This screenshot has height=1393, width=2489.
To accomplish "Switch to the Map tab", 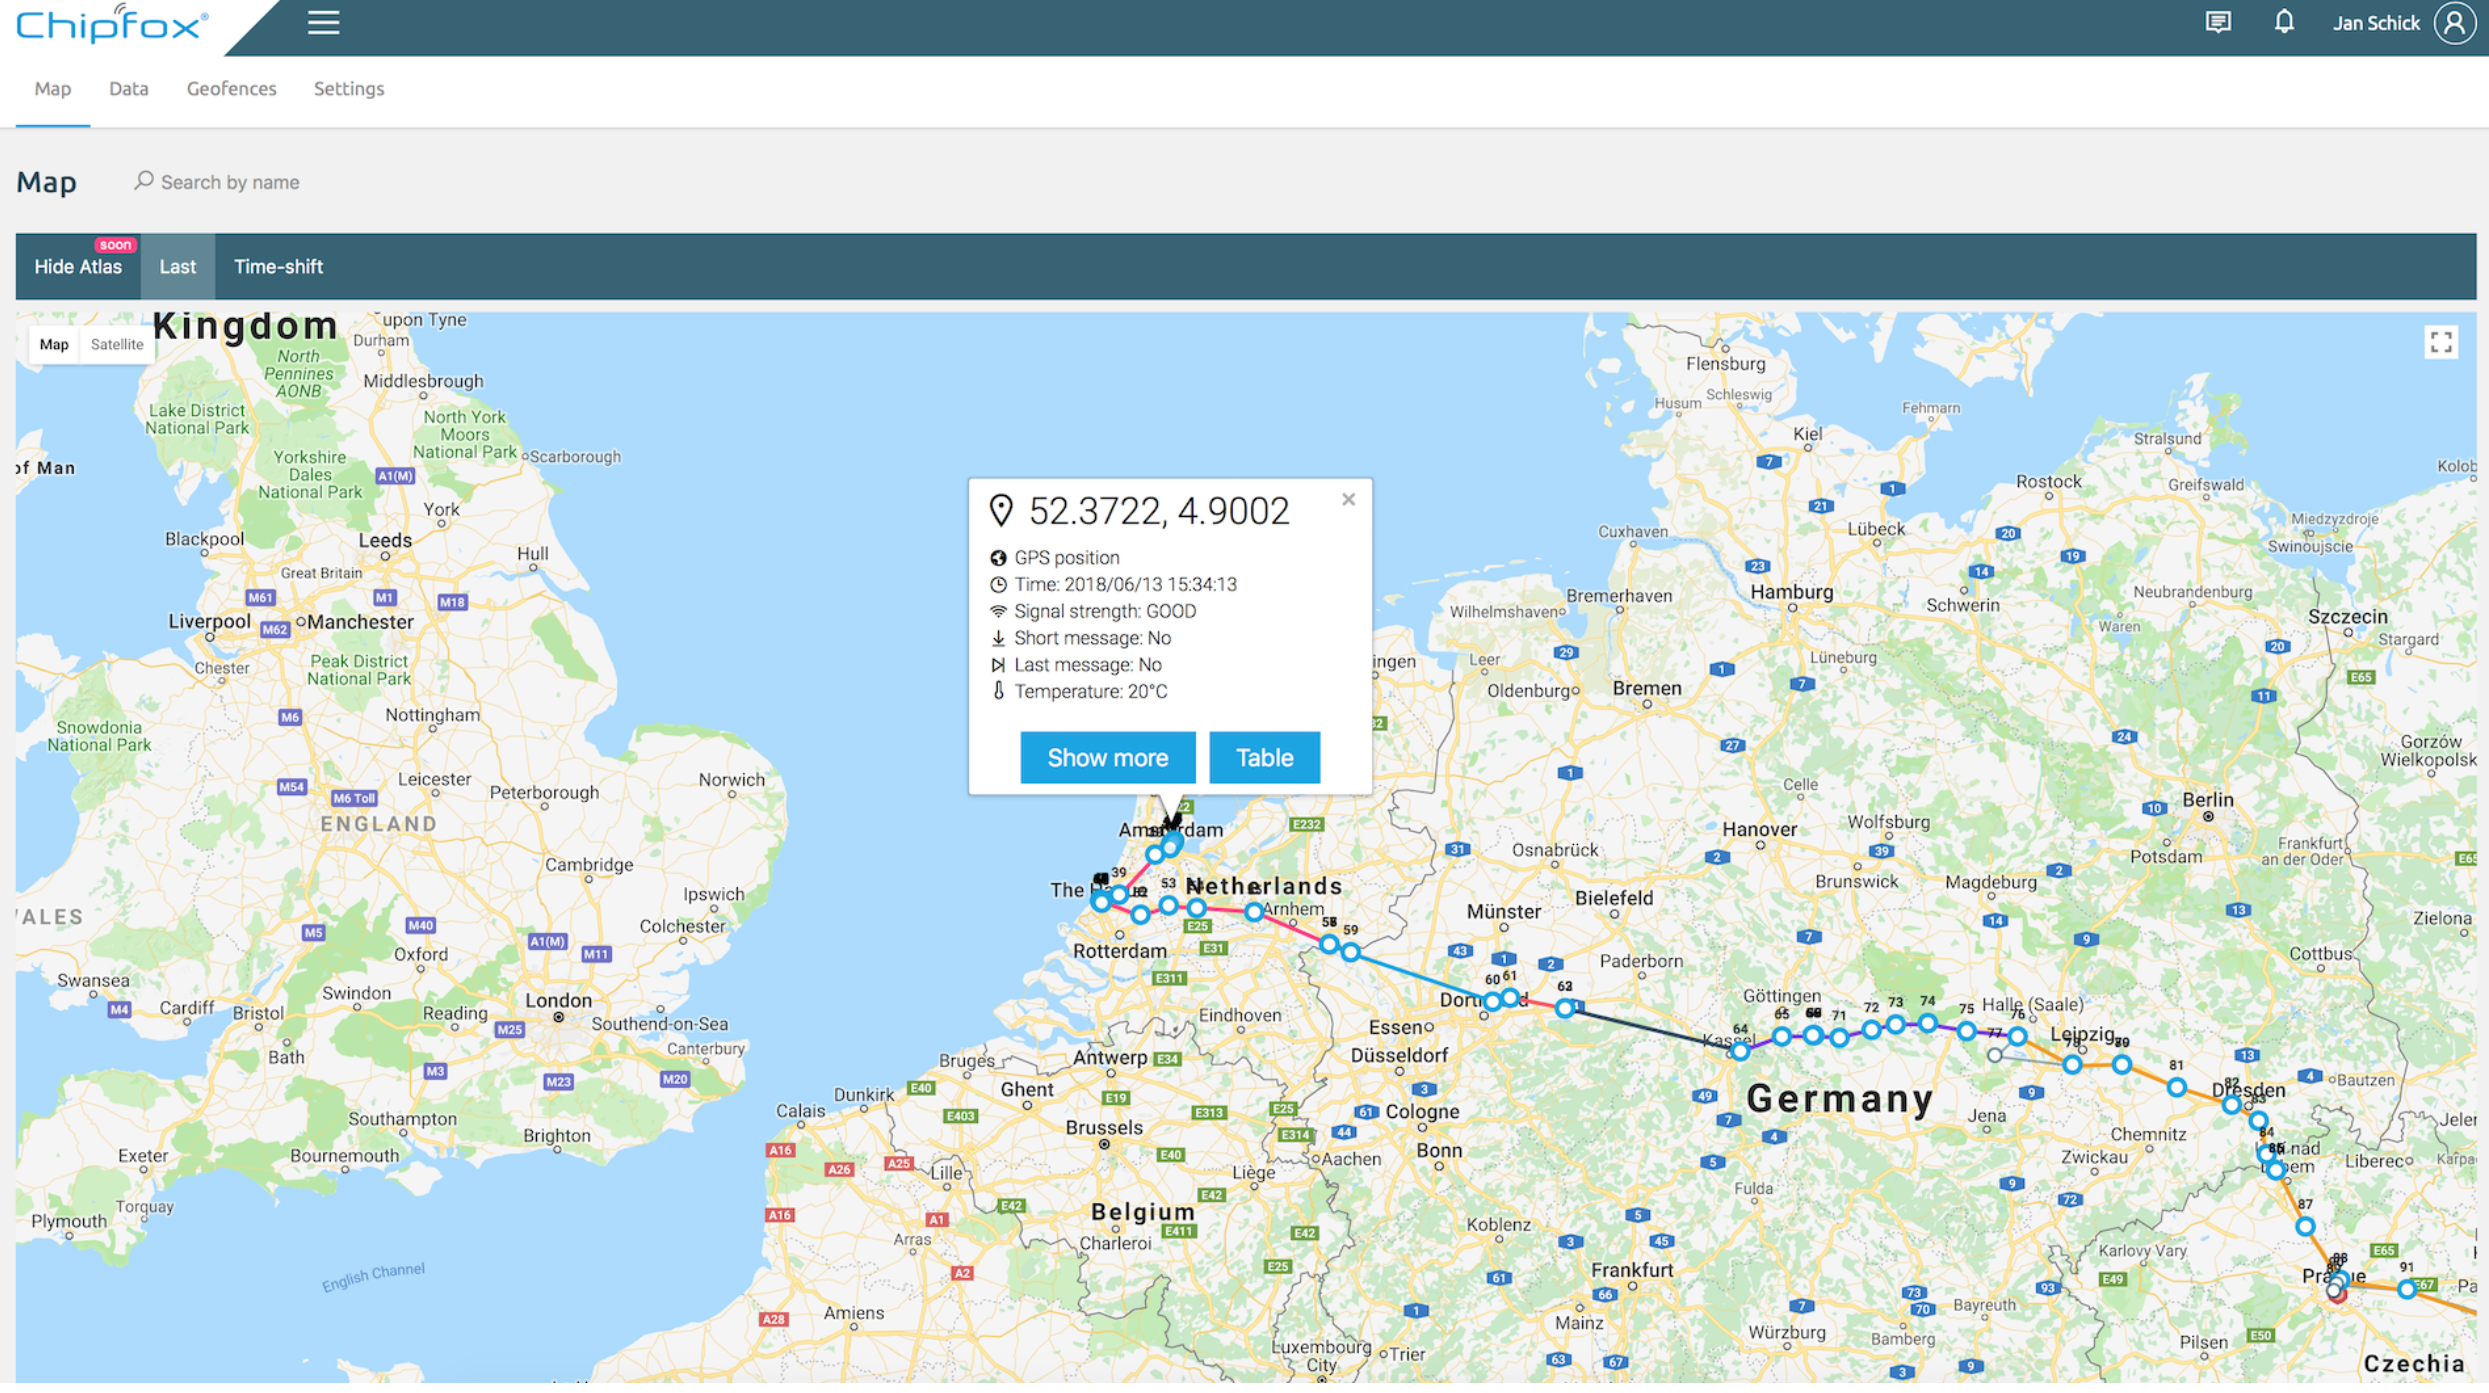I will coord(53,89).
